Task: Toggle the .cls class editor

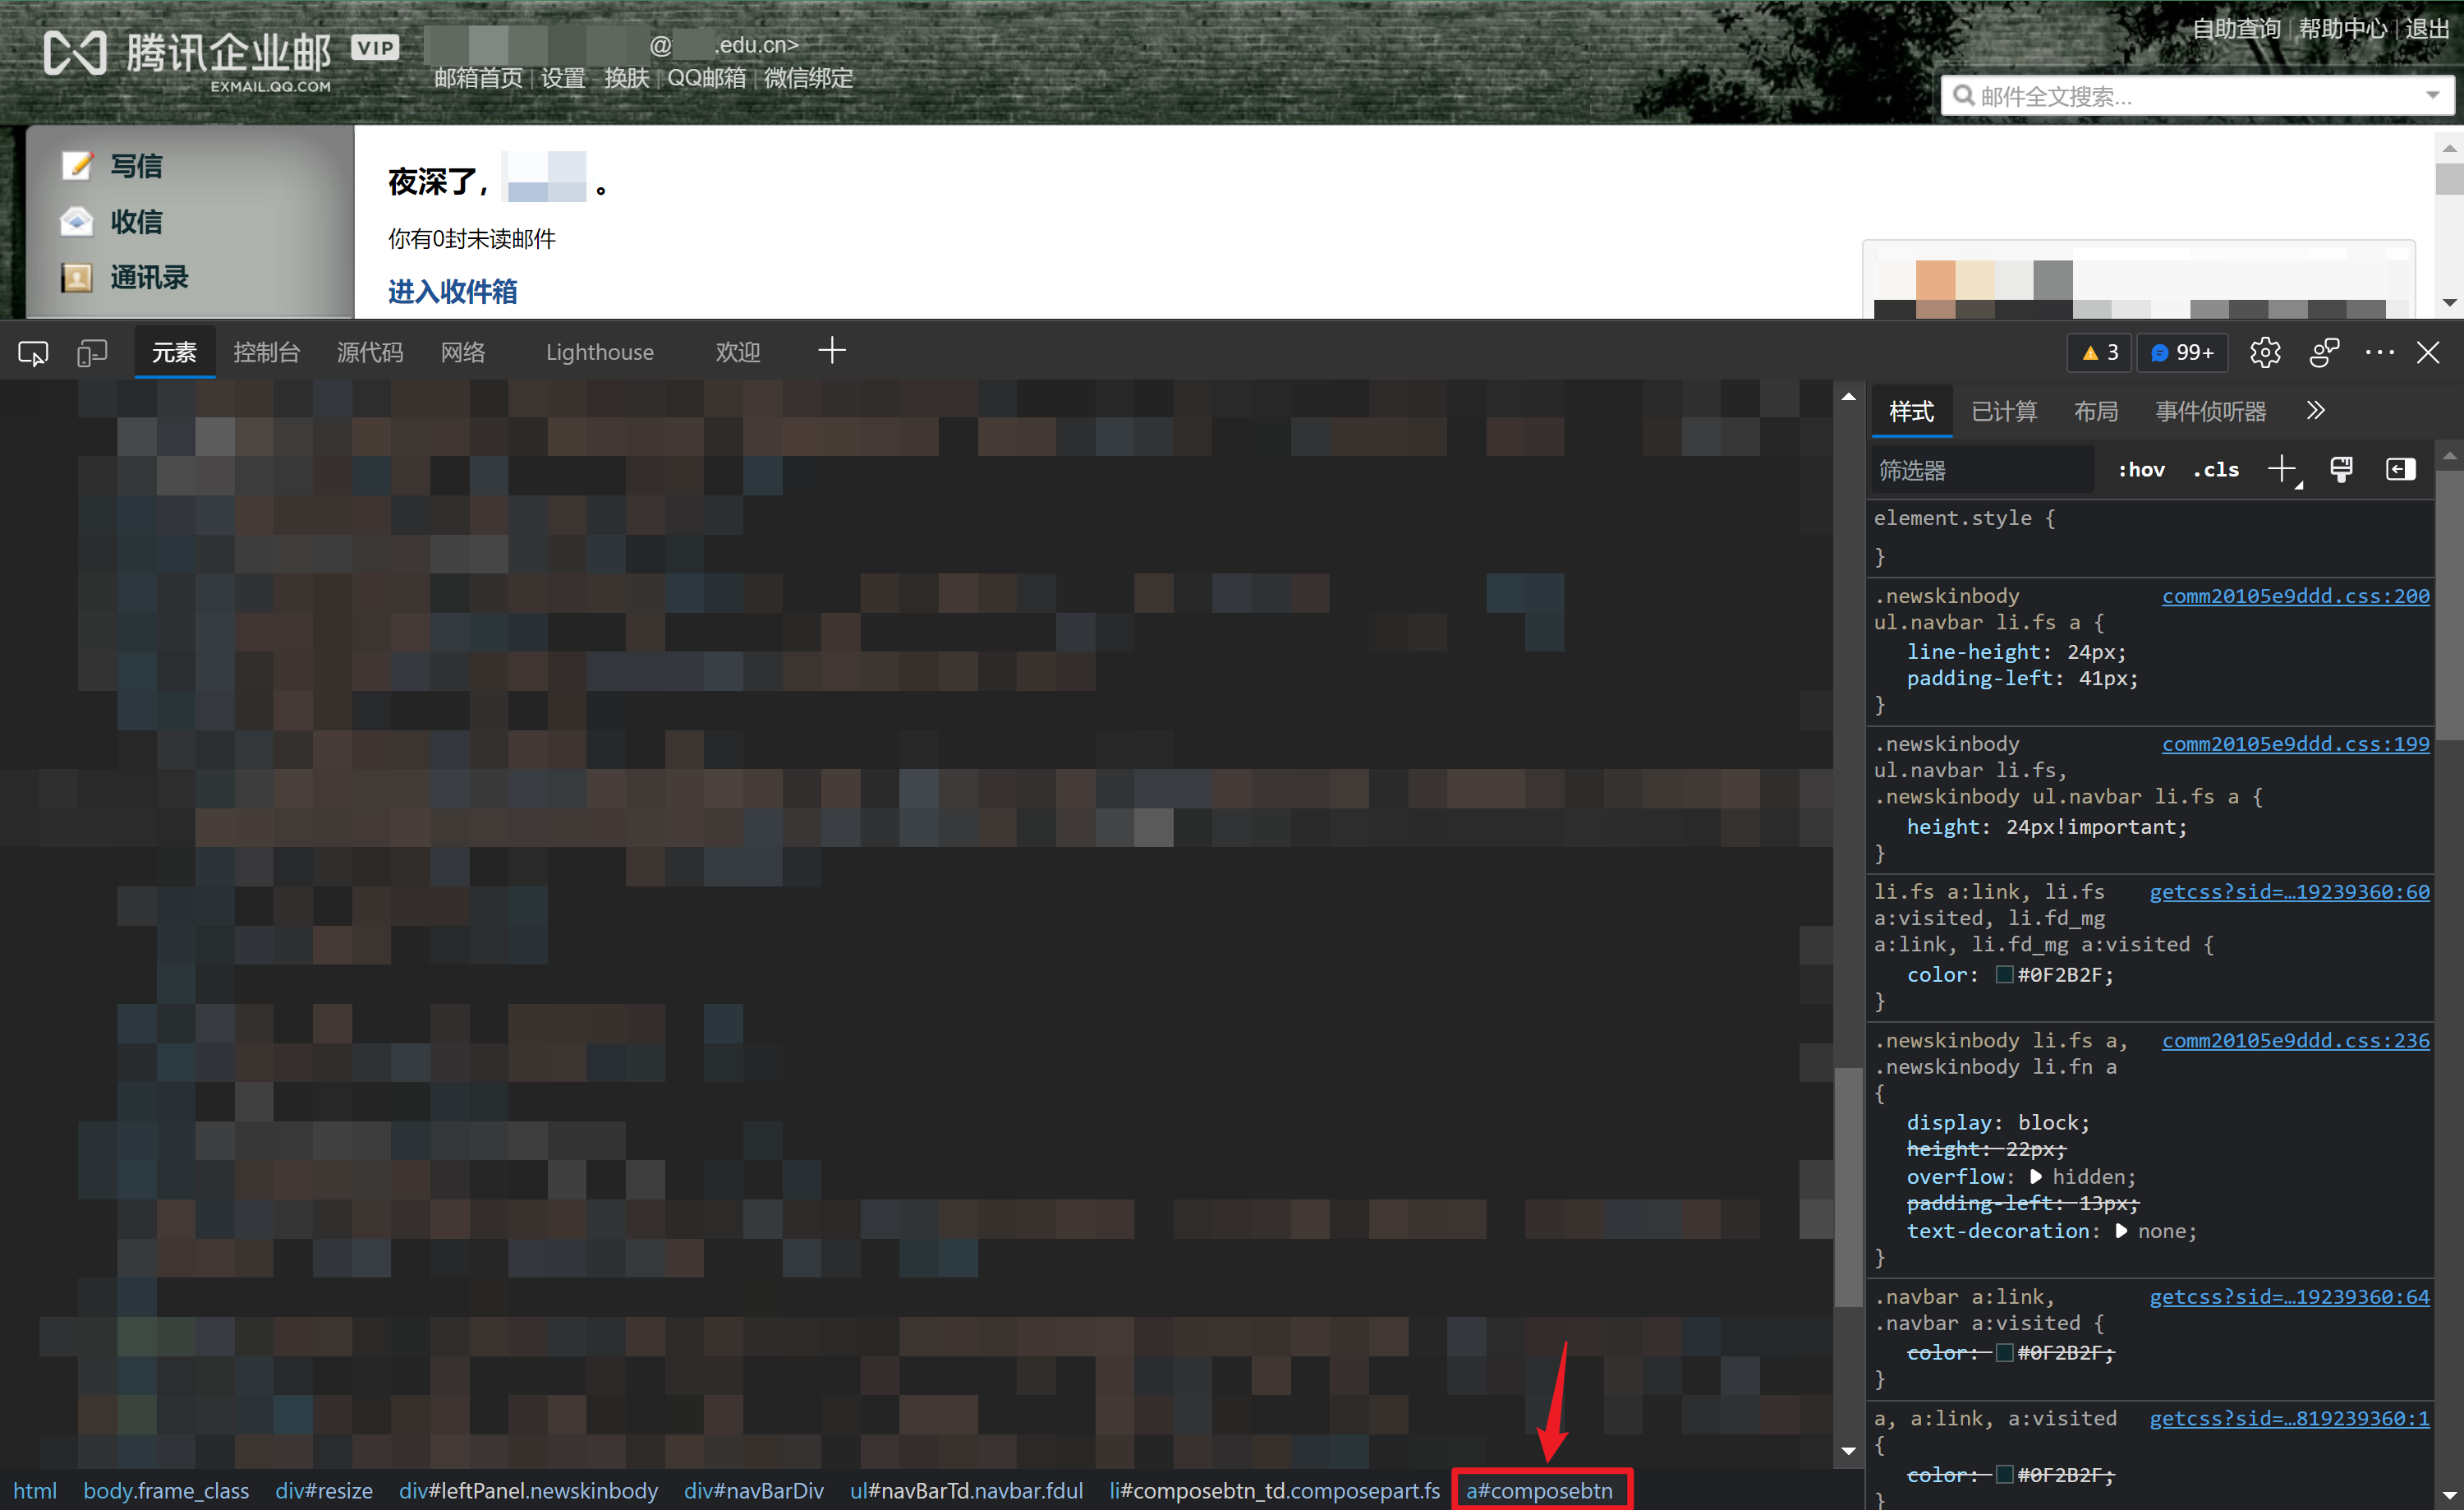Action: coord(2215,470)
